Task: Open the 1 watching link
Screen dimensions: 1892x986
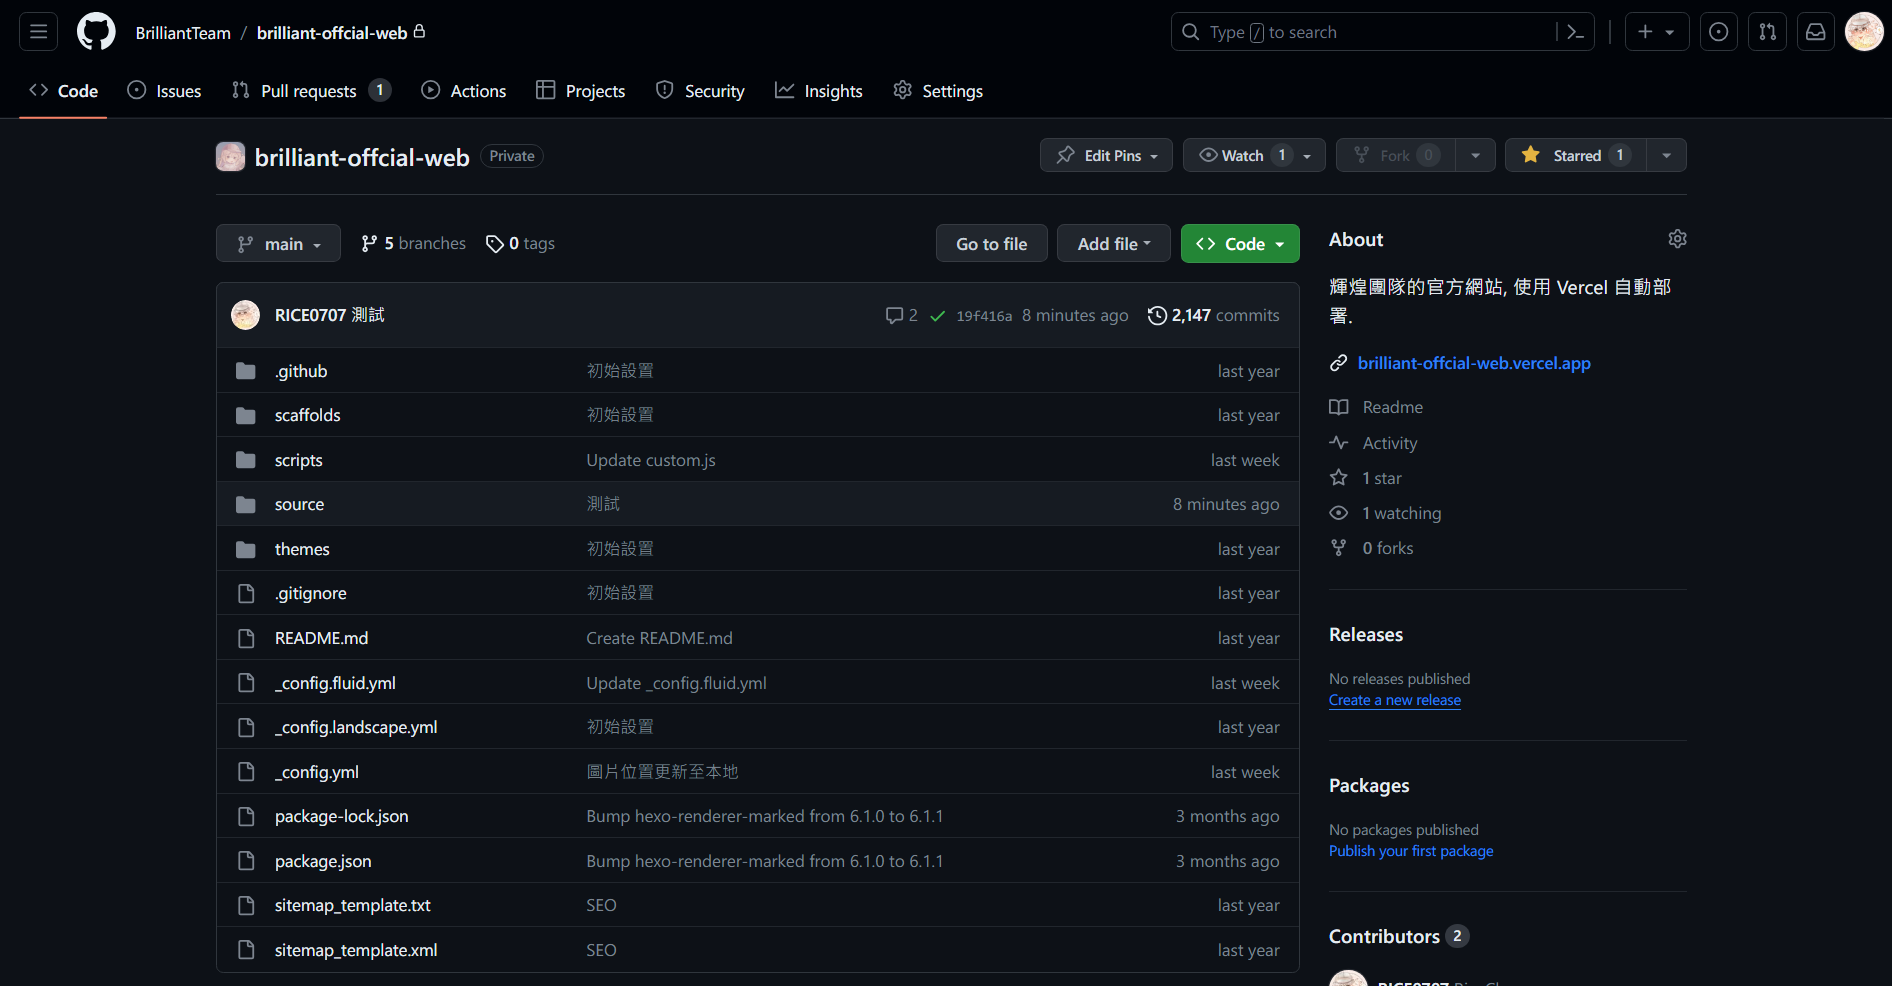Action: tap(1385, 513)
